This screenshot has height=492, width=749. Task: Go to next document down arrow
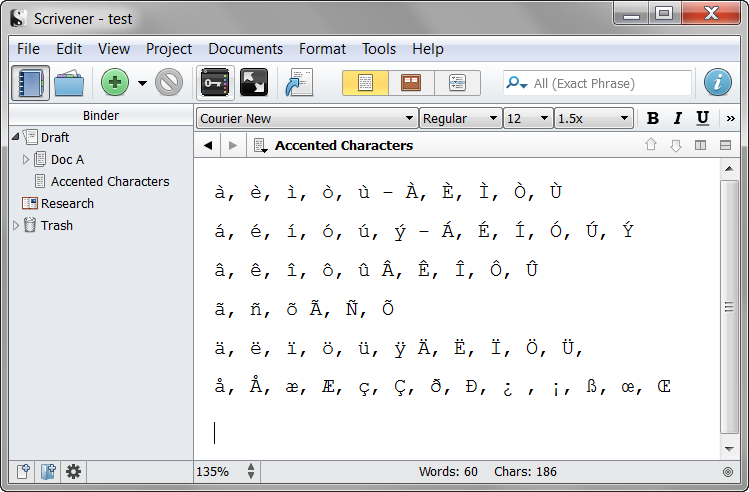(675, 146)
